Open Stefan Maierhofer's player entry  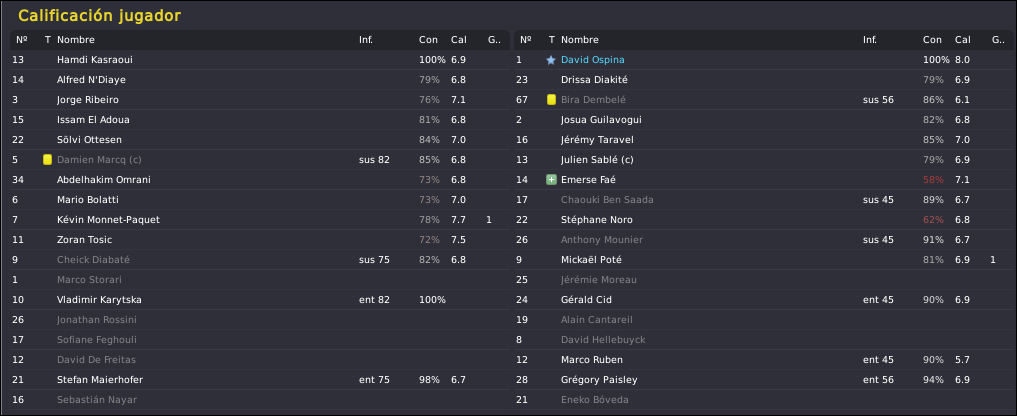click(101, 380)
